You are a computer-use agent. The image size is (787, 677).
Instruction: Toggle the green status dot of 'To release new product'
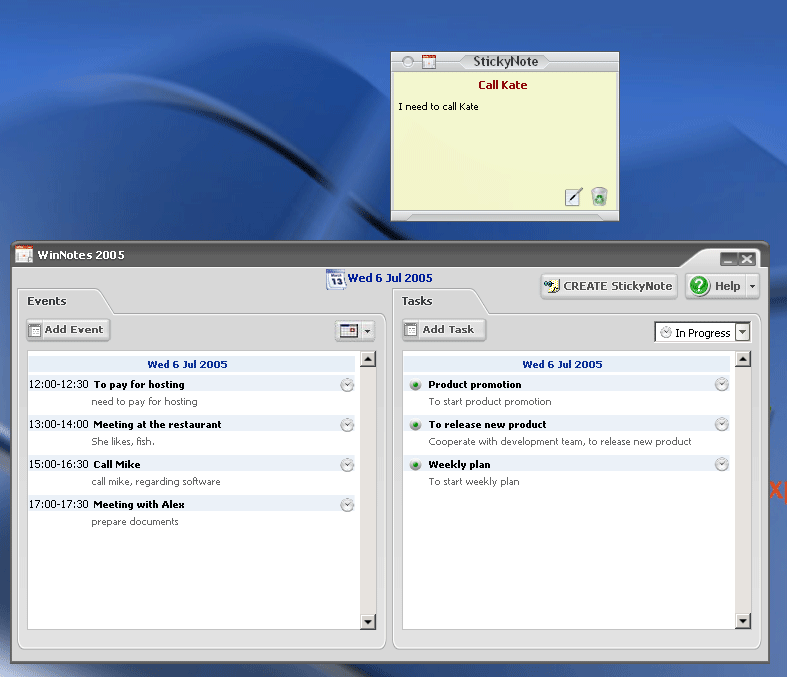pos(415,425)
